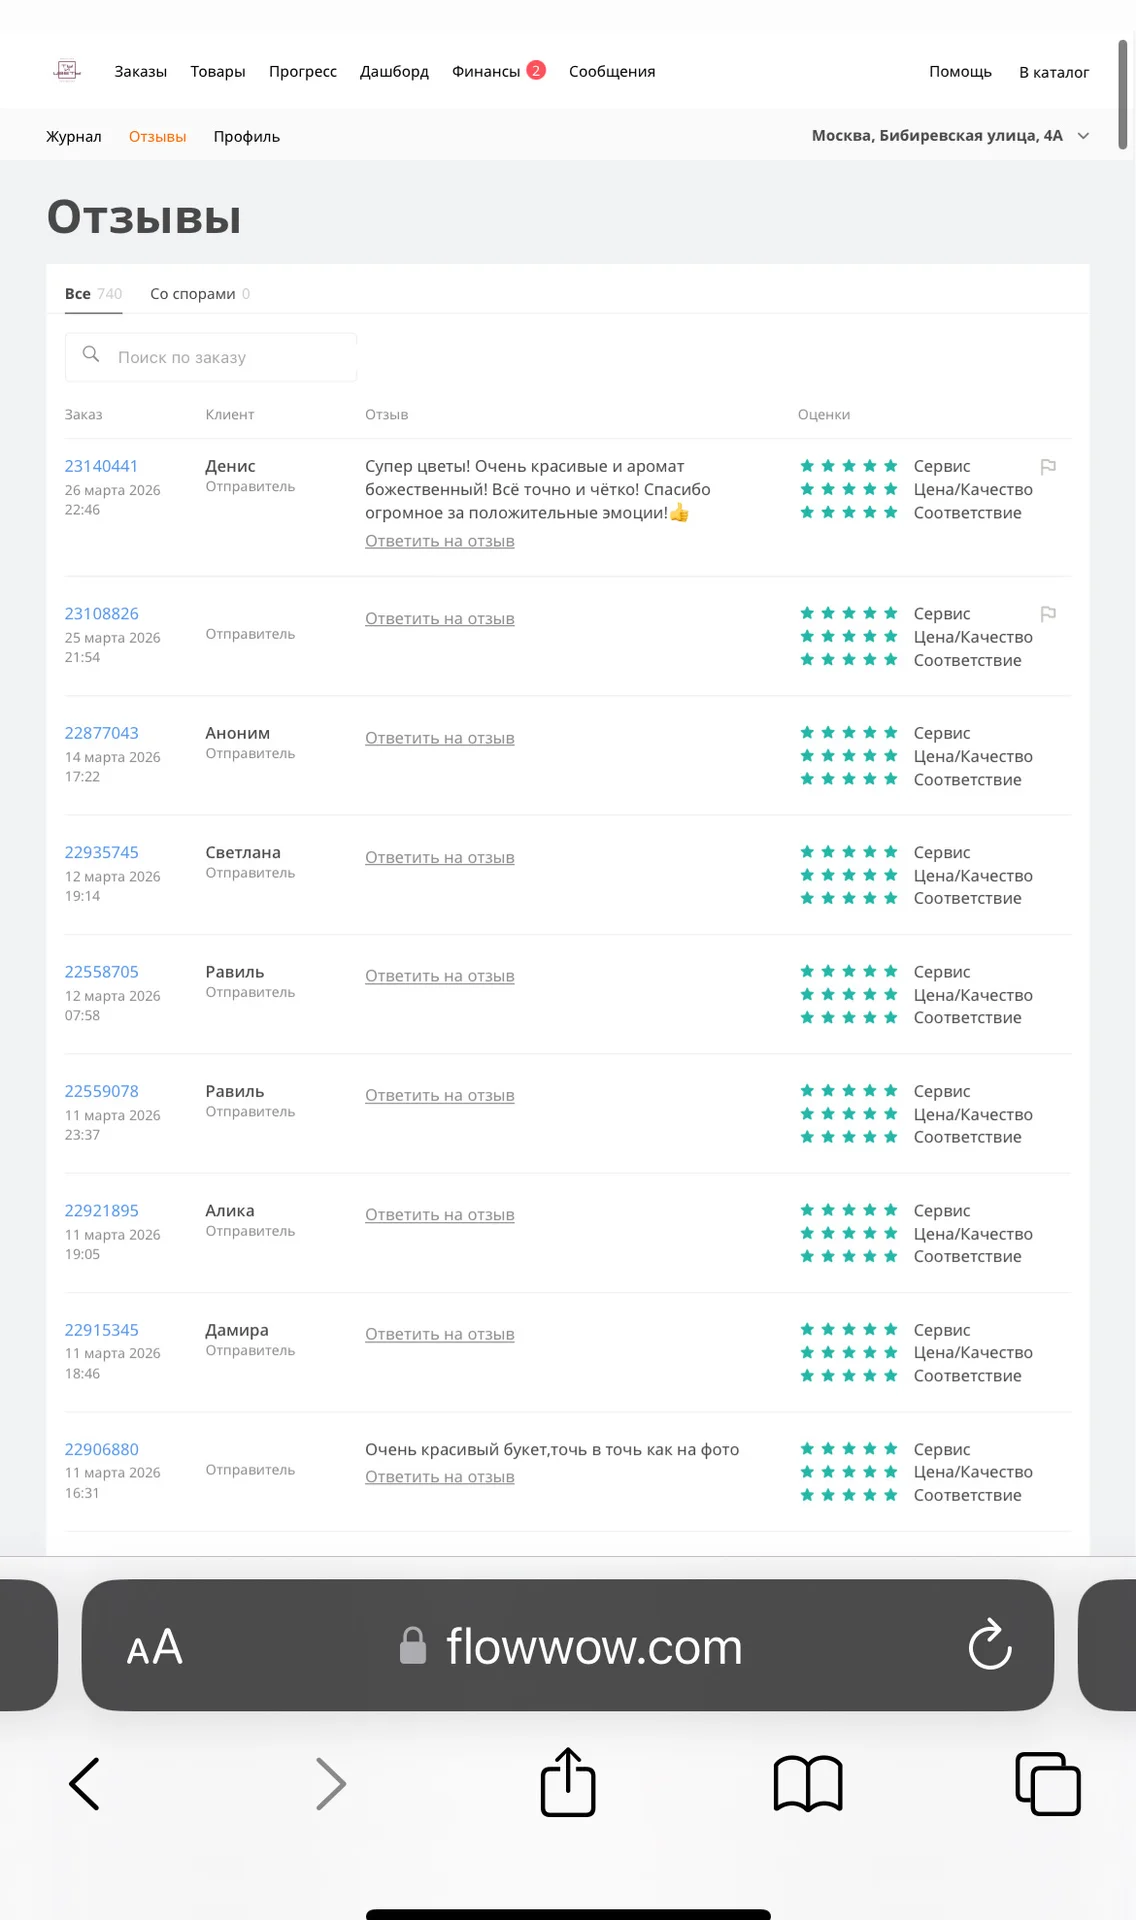Open the Заказы menu item

(140, 71)
